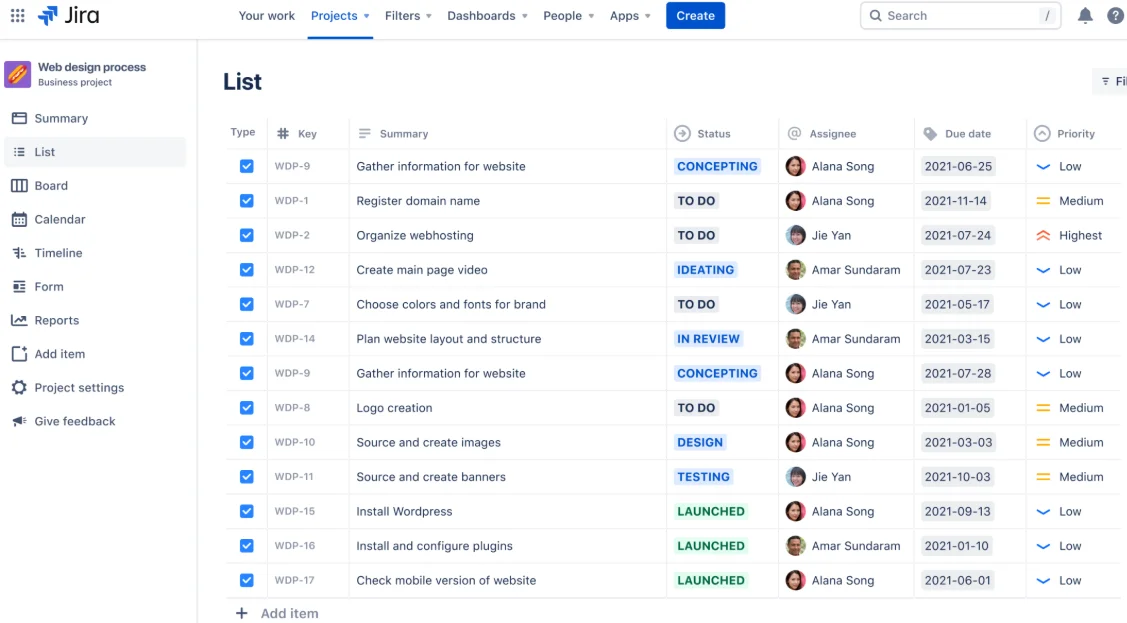Click inside the Search field
The height and width of the screenshot is (623, 1127).
(960, 15)
